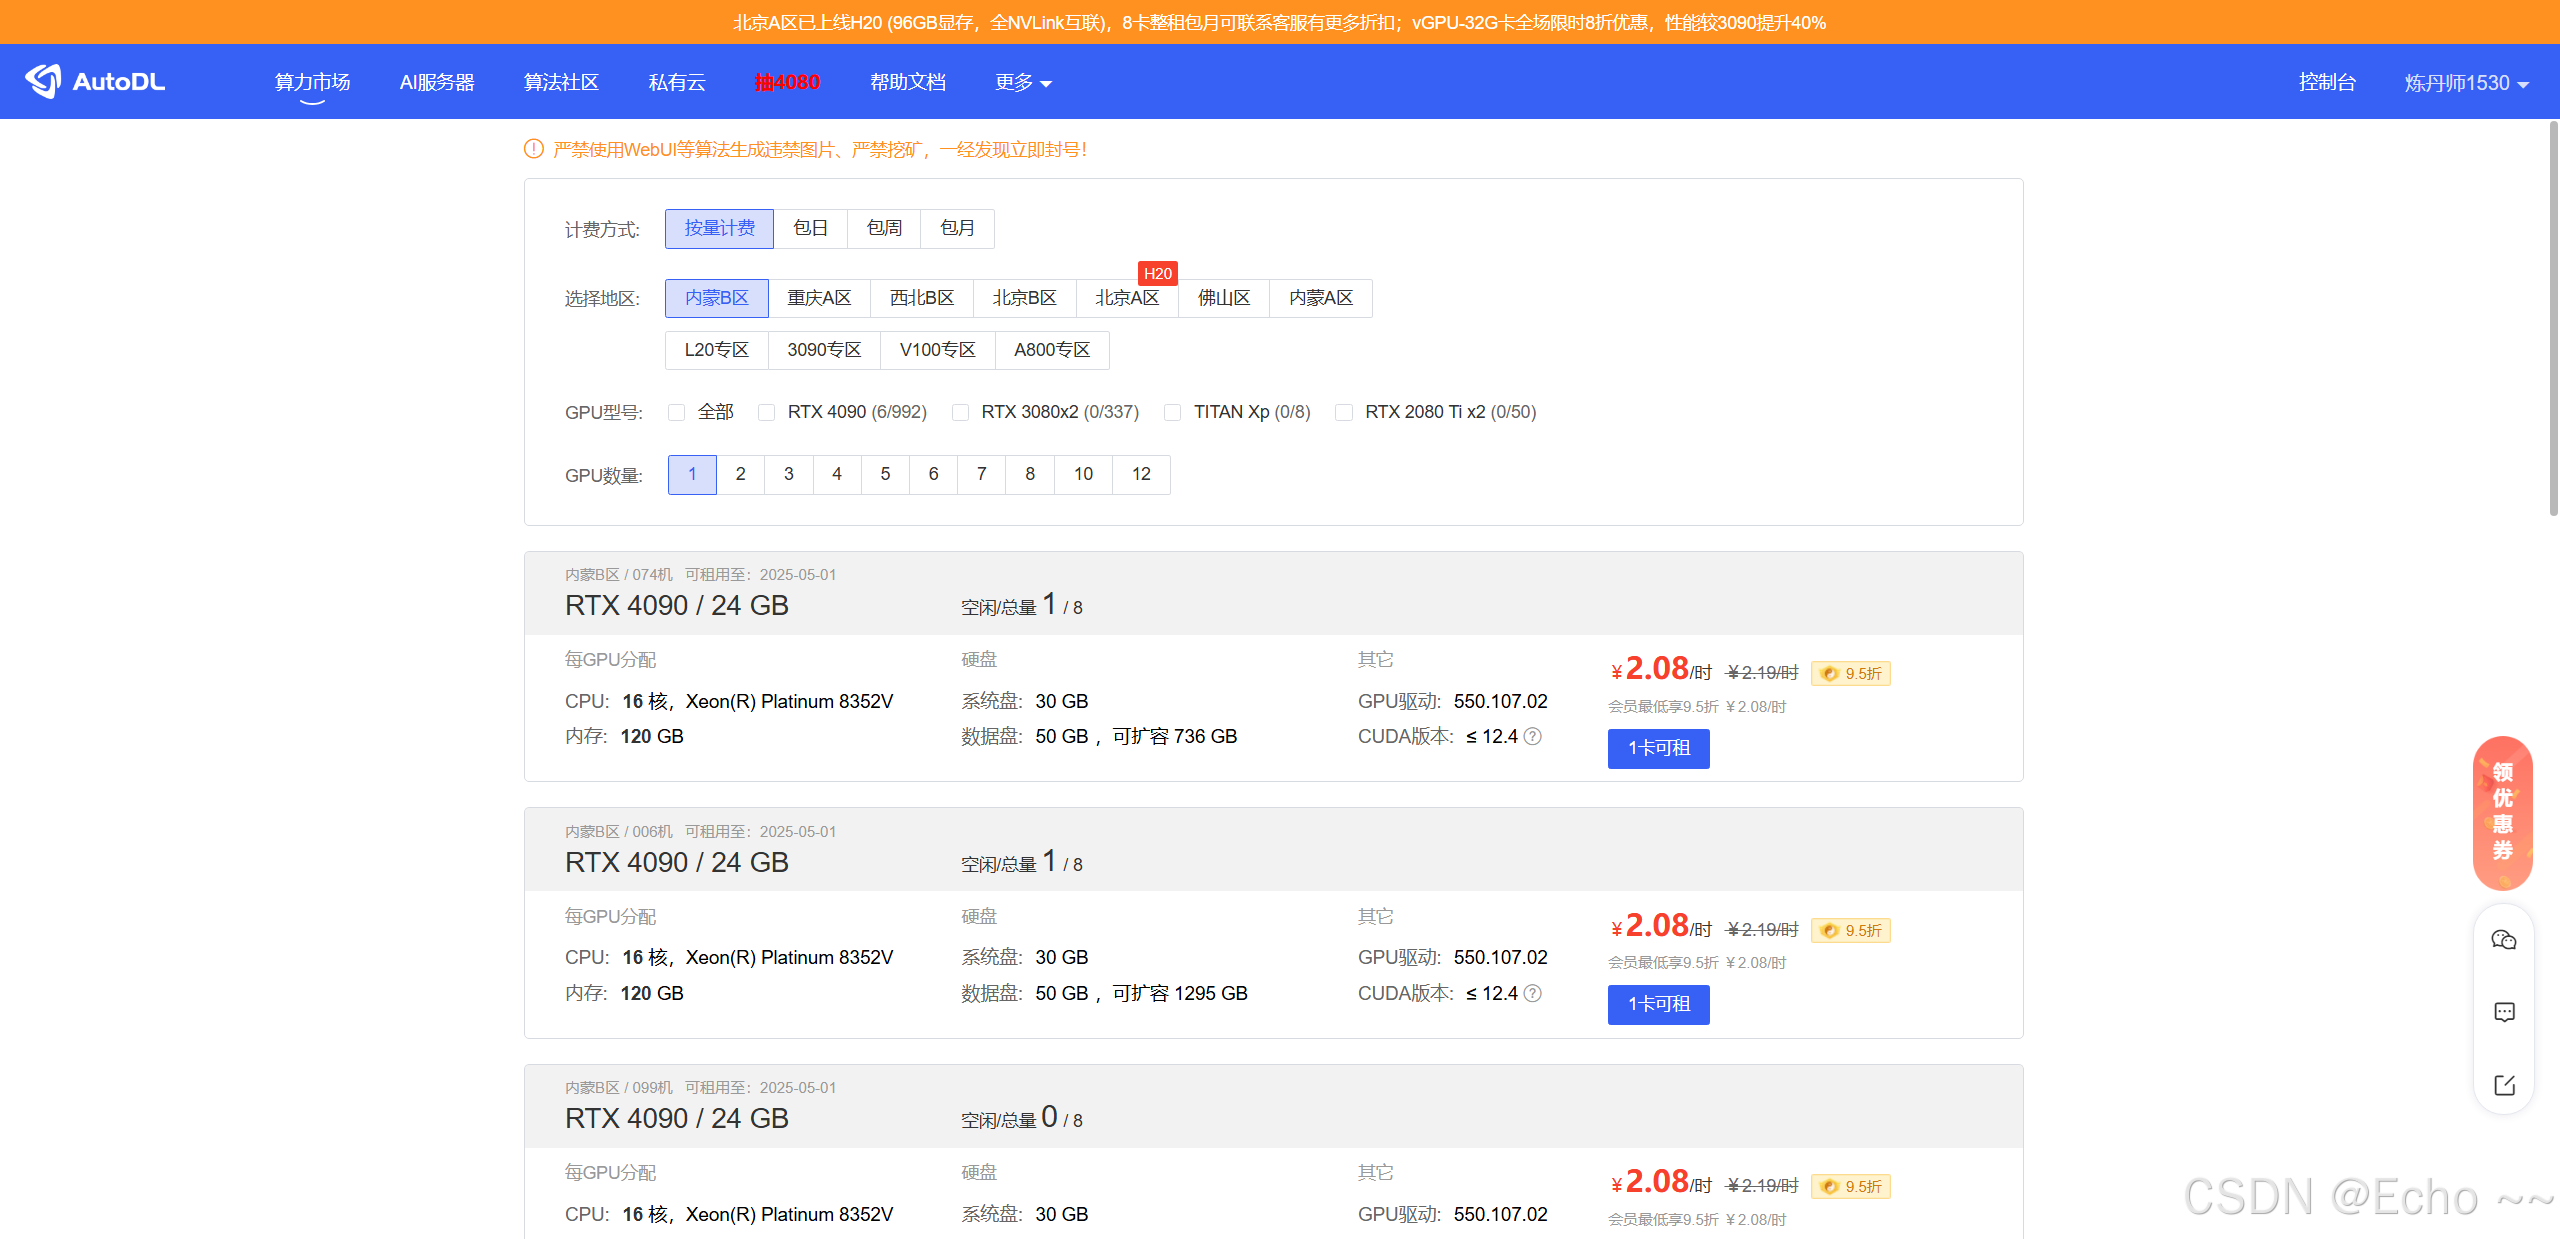Screen dimensions: 2560x1239
Task: Click the page vertical scrollbar
Action: point(2553,320)
